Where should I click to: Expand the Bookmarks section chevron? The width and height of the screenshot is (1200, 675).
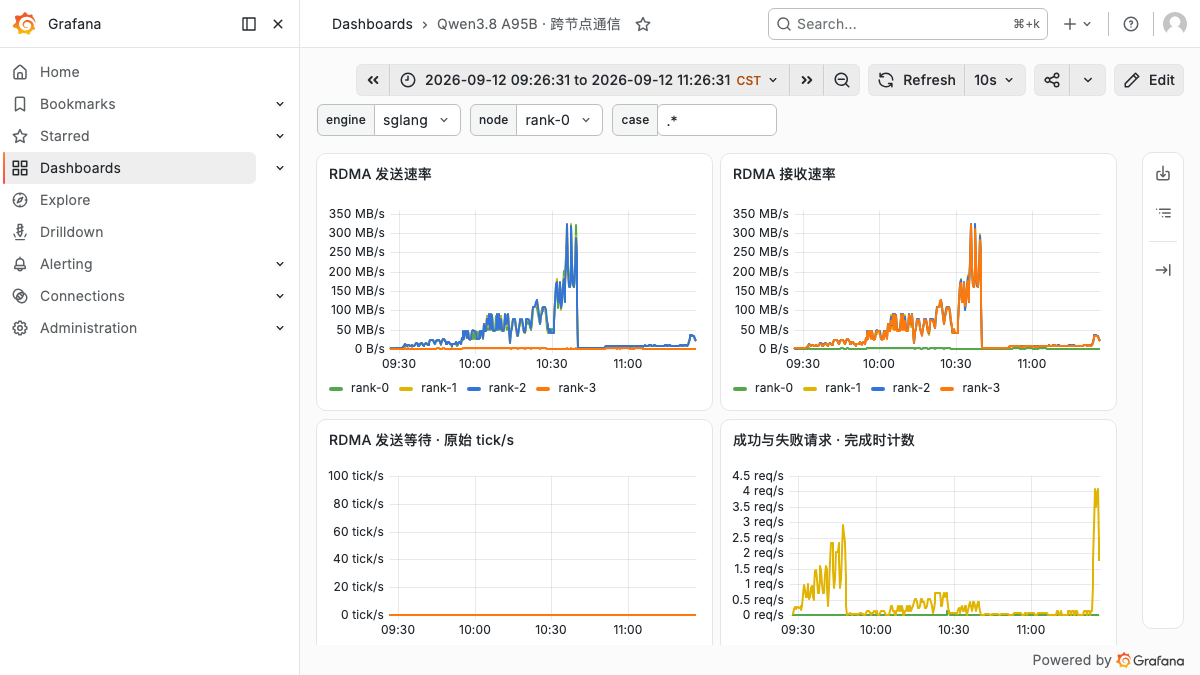(280, 104)
